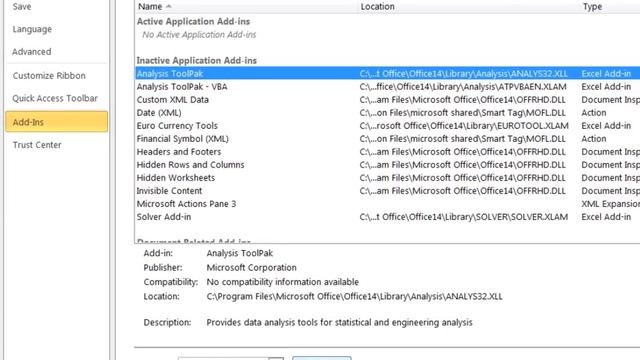Screen dimensions: 640x360
Task: Click the XML Expansion type cell
Action: pyautogui.click(x=611, y=204)
